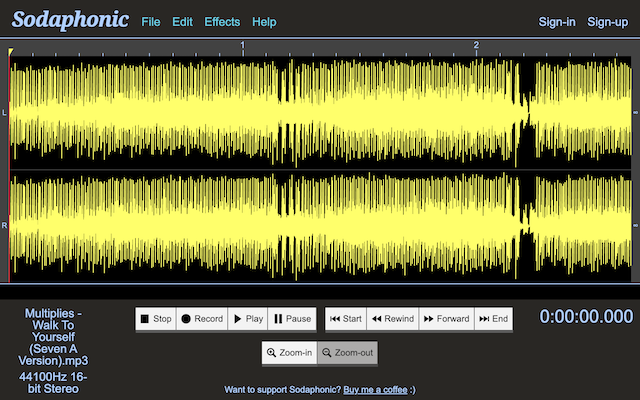Viewport: 640px width, 400px height.
Task: Stop audio playback with Stop button
Action: click(x=156, y=319)
